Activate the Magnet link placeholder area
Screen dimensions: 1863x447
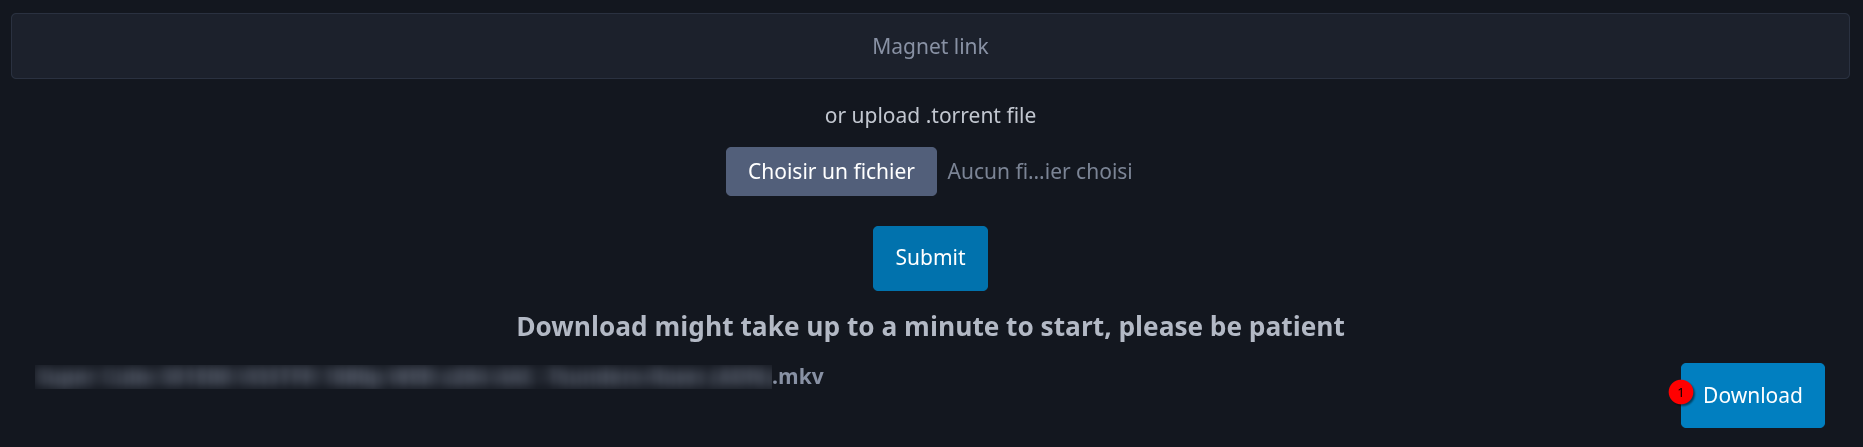tap(930, 46)
